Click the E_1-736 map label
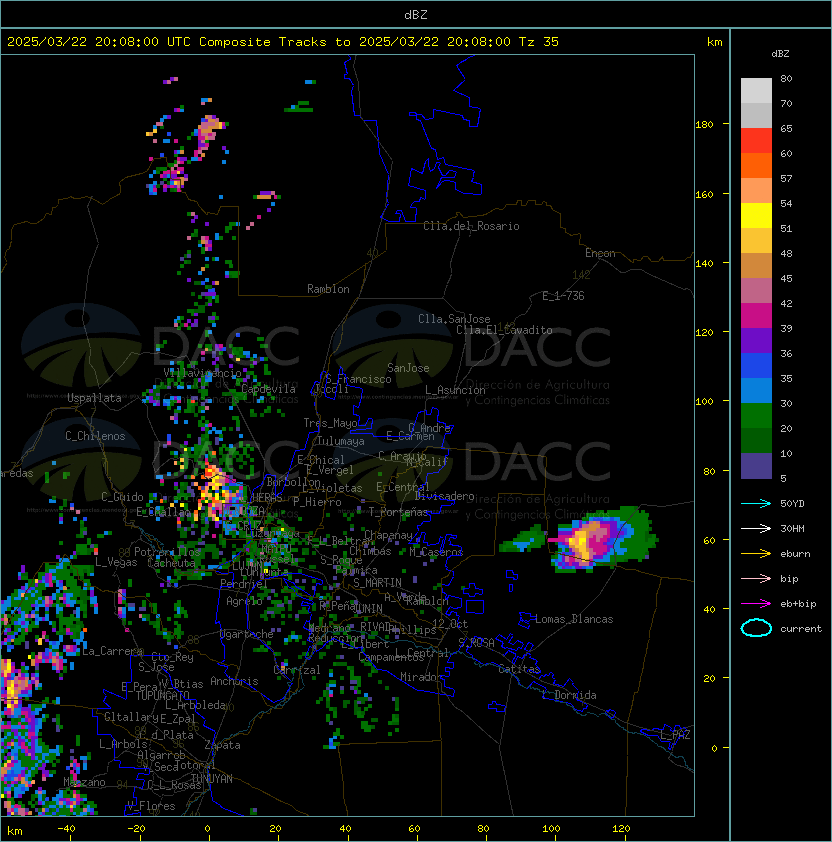Image resolution: width=832 pixels, height=842 pixels. tap(563, 296)
